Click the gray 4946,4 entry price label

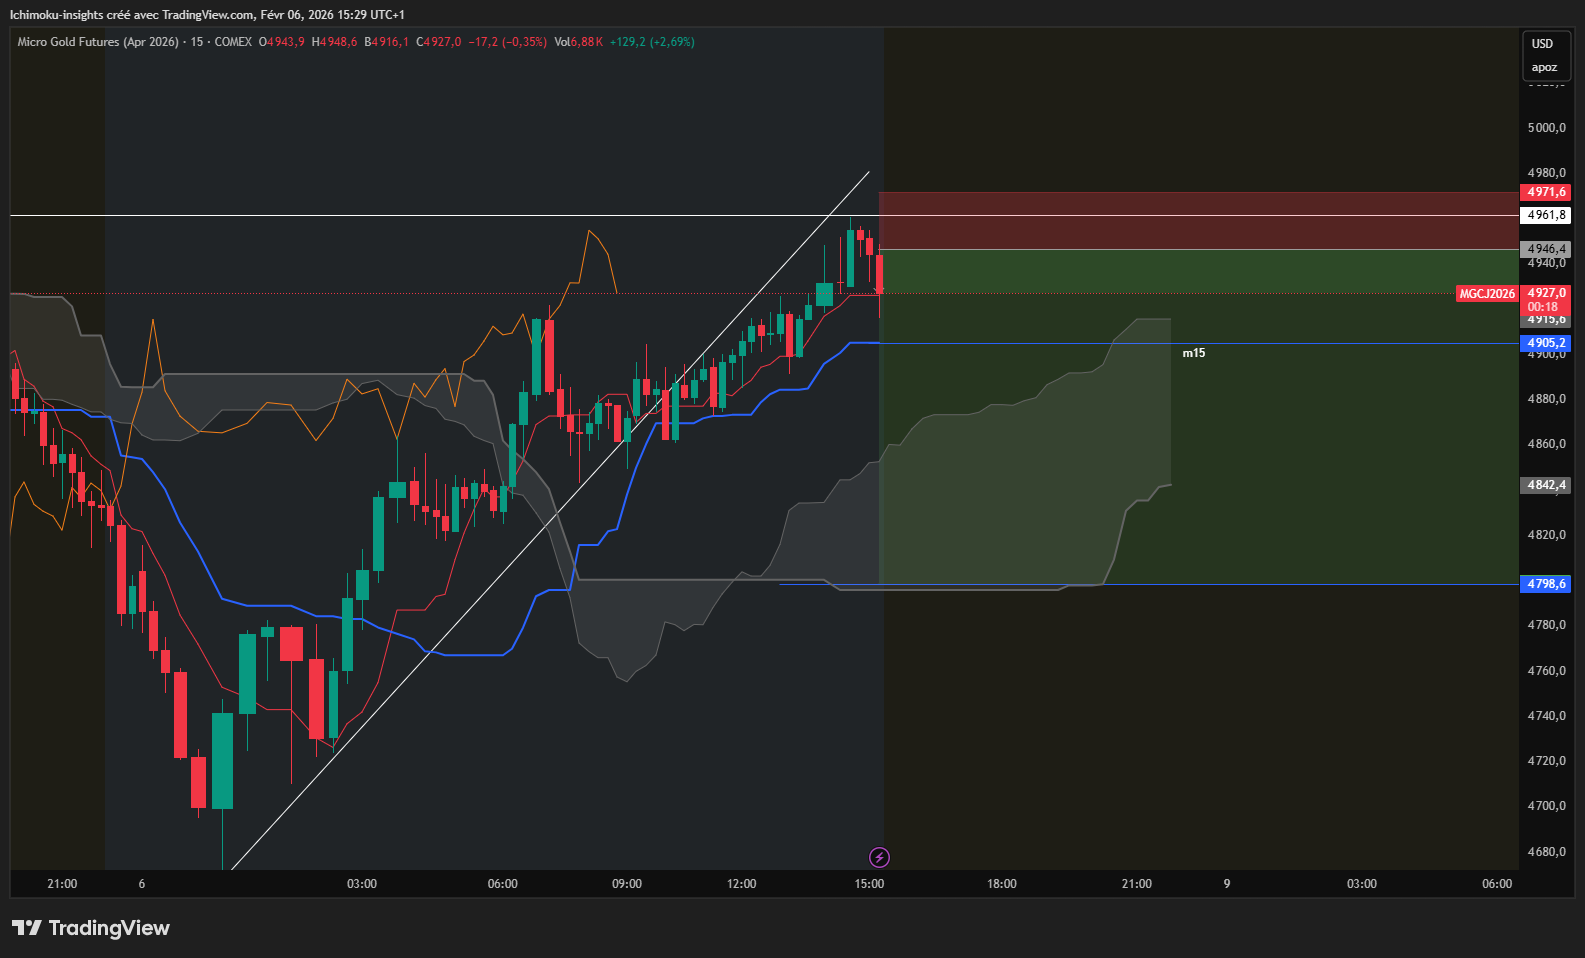coord(1546,249)
